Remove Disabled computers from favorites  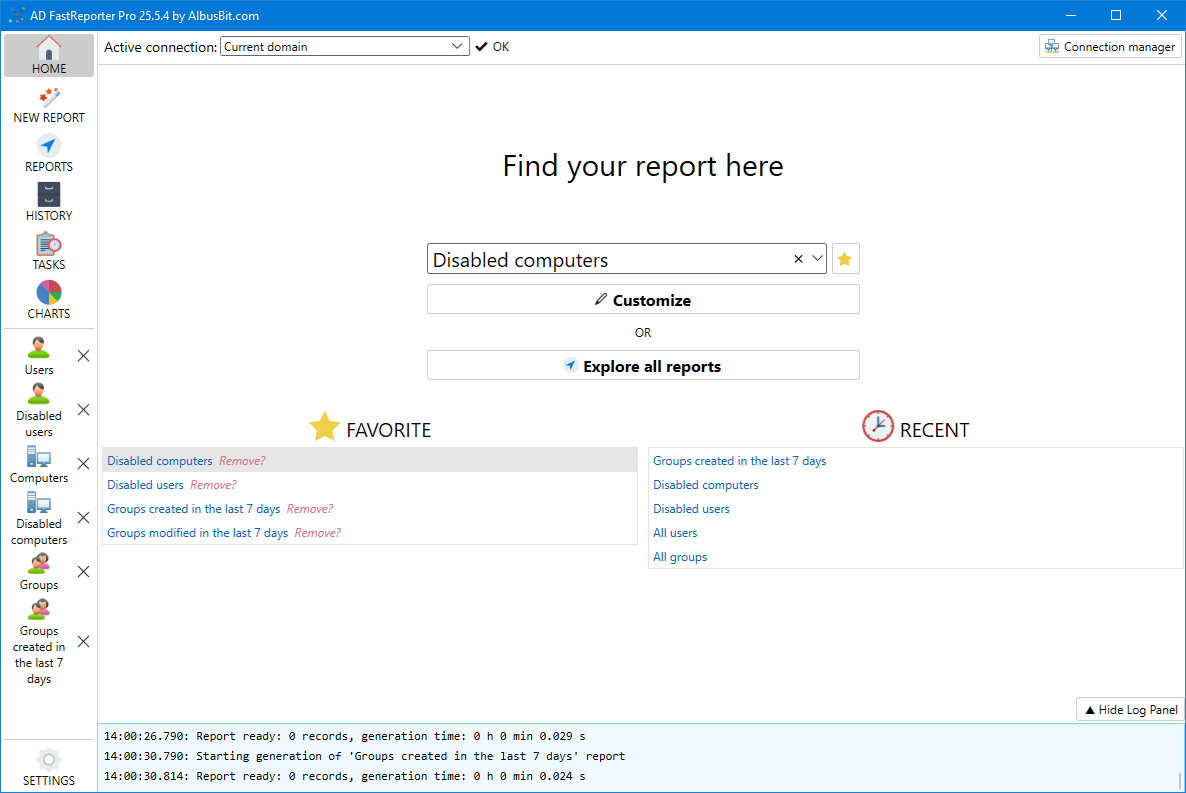click(x=242, y=460)
